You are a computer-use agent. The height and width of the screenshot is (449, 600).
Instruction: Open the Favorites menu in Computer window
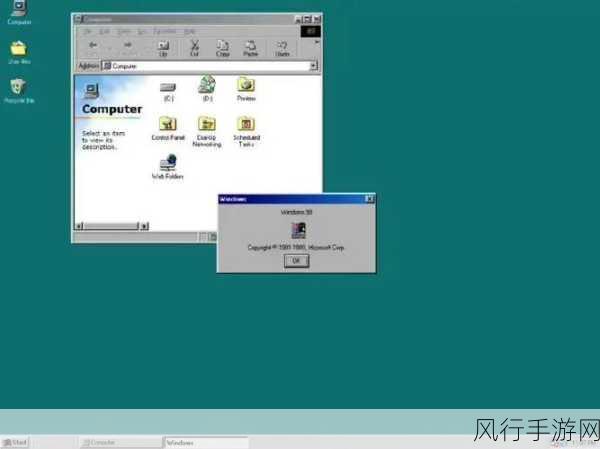click(x=165, y=31)
